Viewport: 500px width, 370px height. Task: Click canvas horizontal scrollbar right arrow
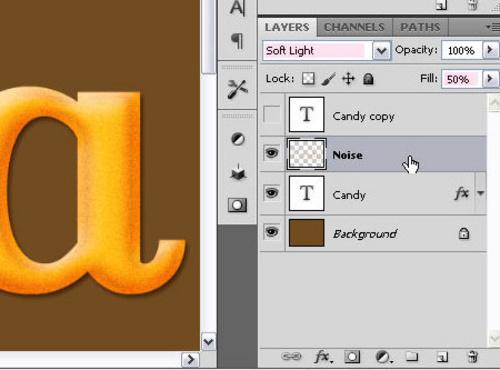click(191, 360)
